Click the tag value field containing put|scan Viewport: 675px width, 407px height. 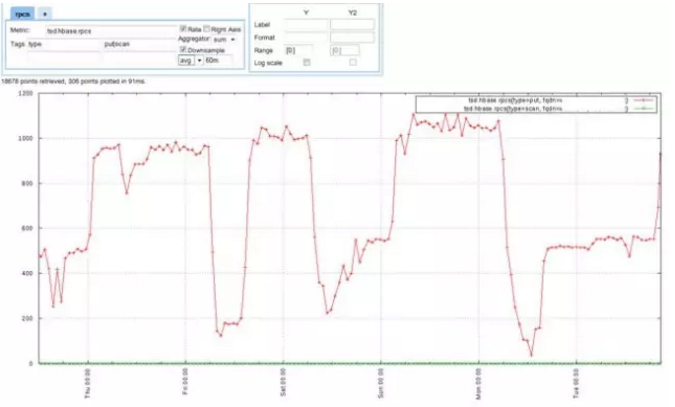coord(140,44)
